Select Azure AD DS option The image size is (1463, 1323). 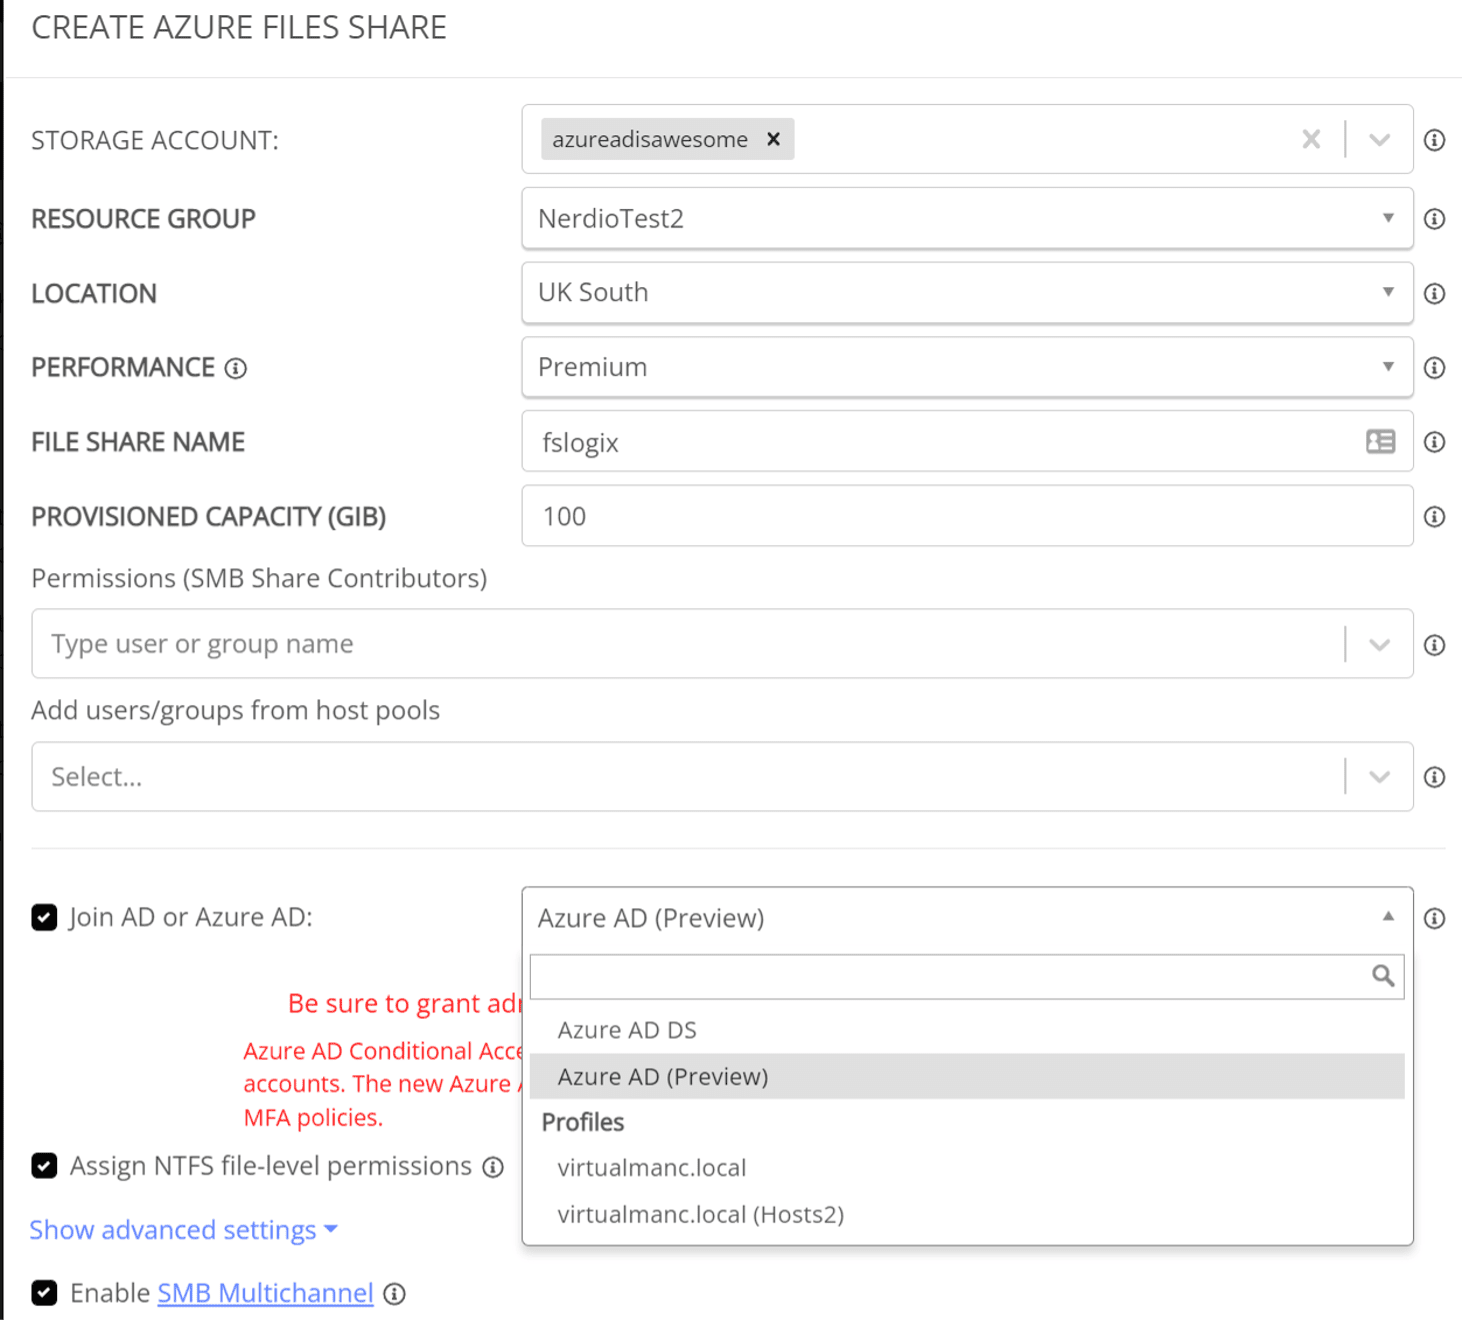967,1030
